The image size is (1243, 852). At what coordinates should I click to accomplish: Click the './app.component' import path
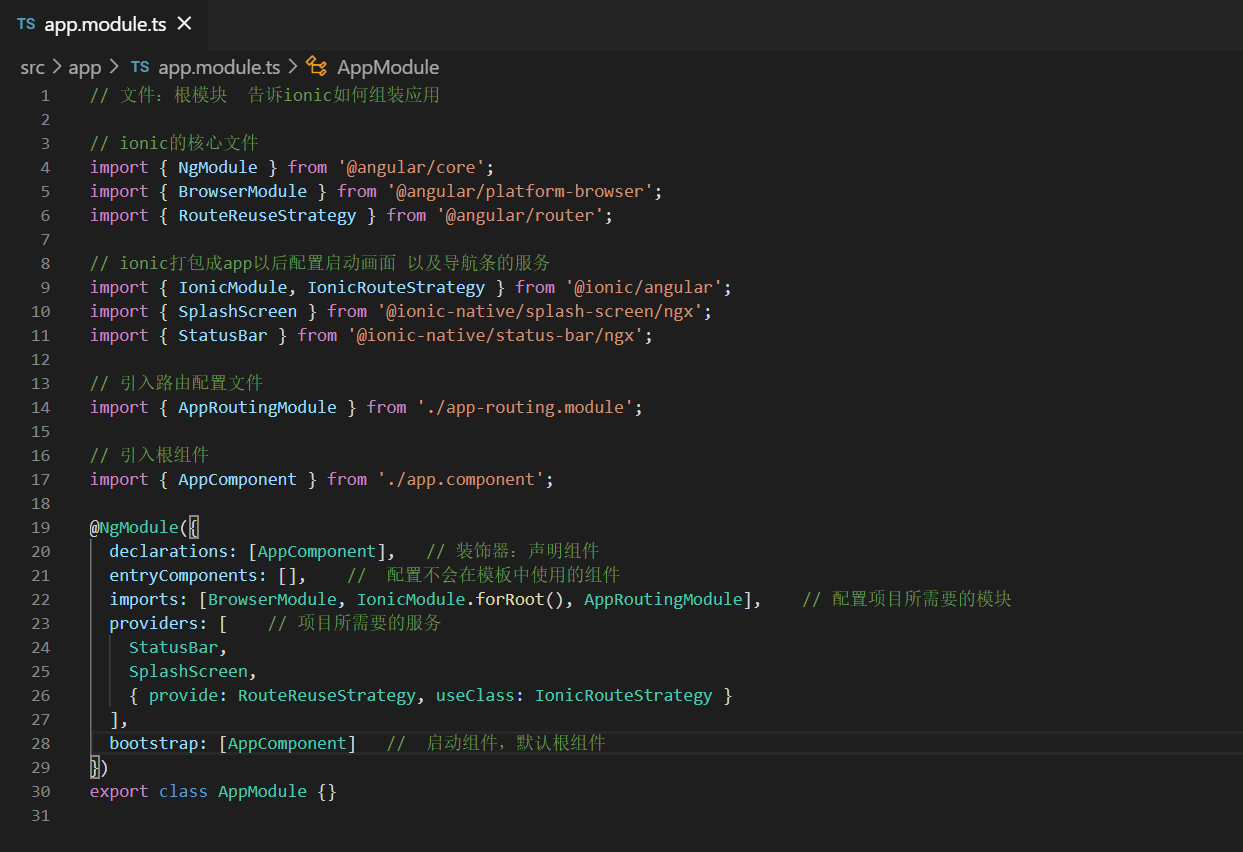pos(460,479)
